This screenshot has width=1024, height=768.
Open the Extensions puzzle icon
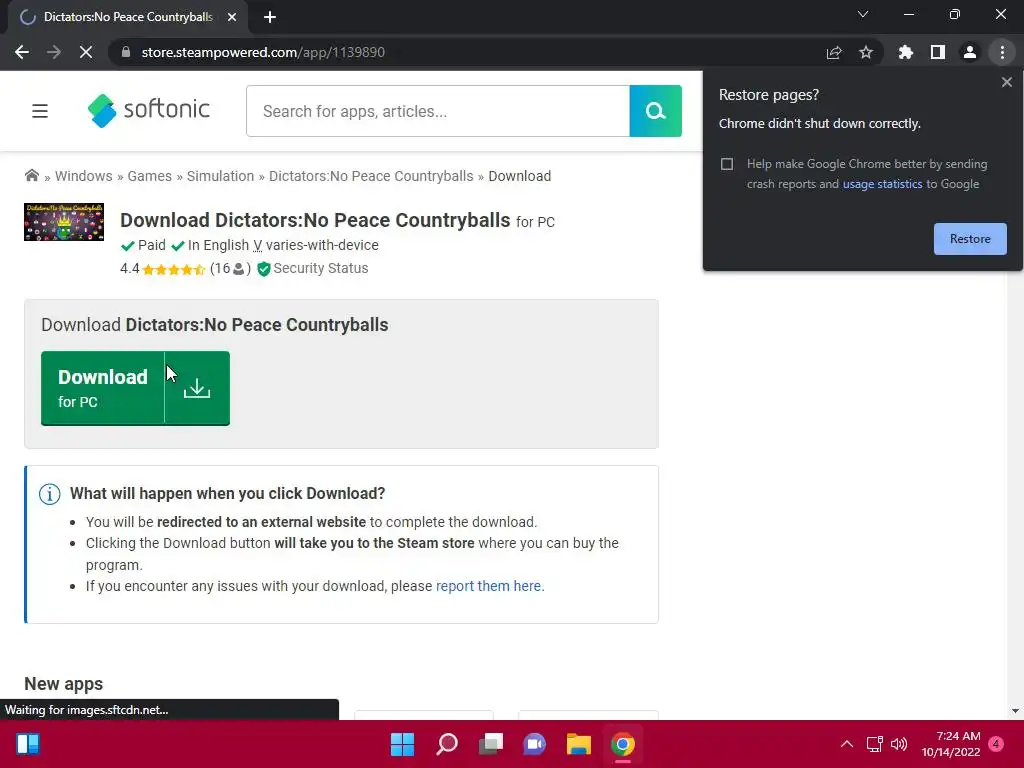(x=906, y=52)
